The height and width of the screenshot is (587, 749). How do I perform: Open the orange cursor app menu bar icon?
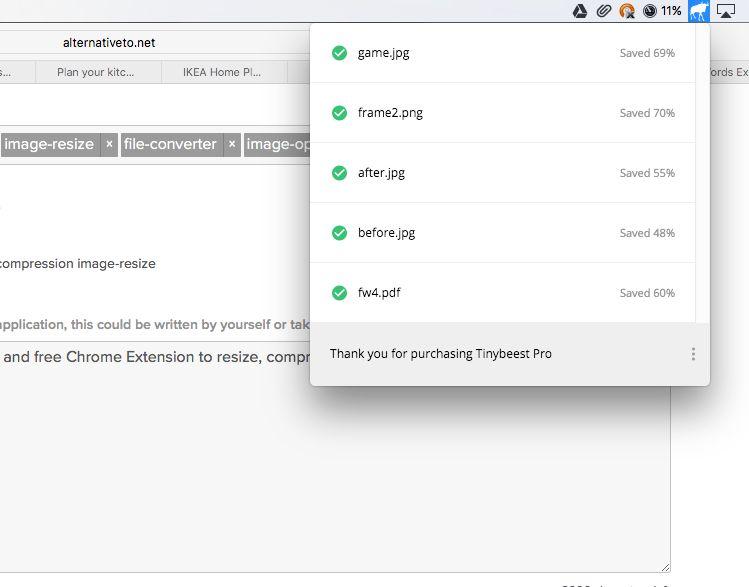point(627,11)
